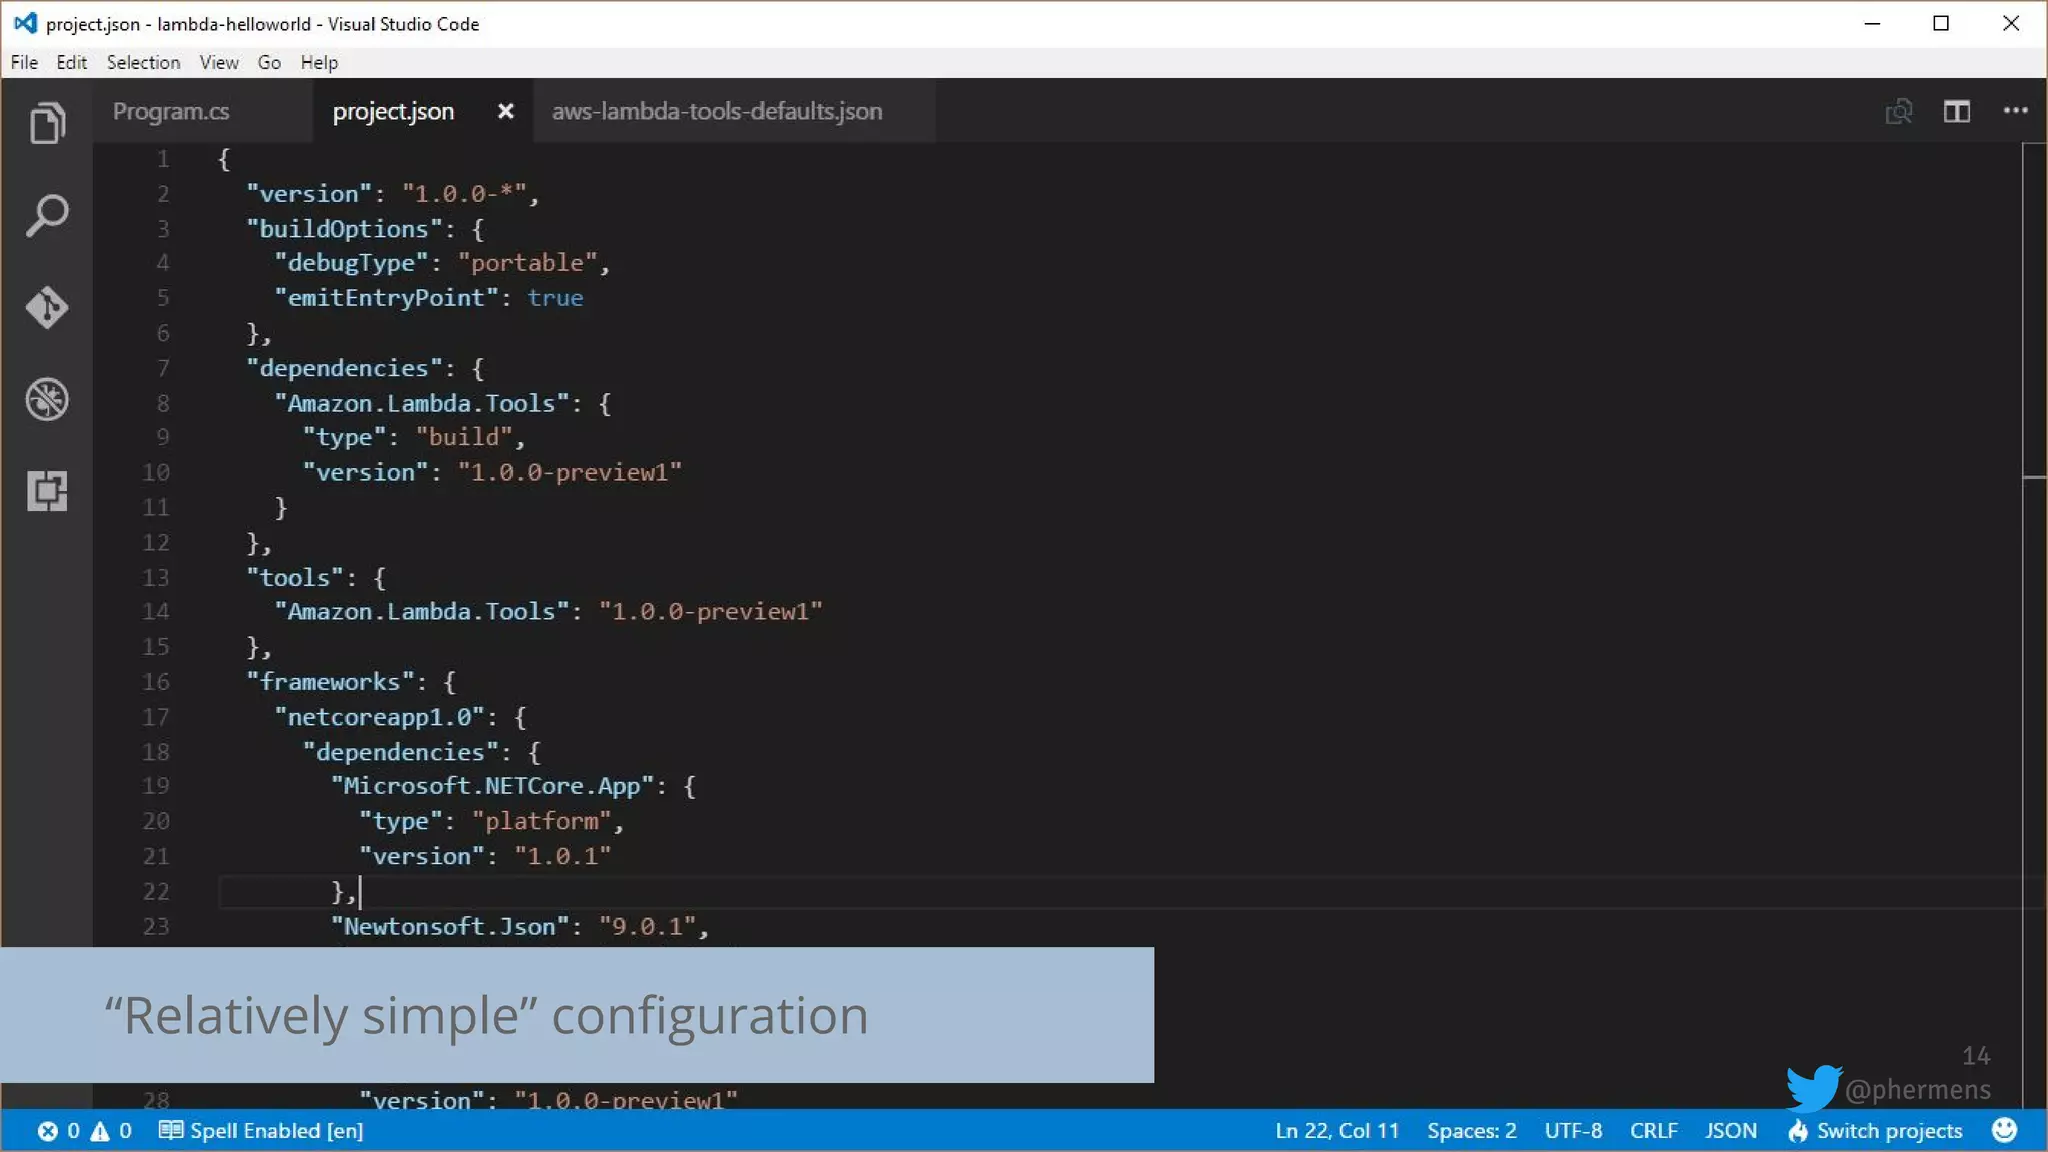Click the "1.0.1" version value on line 21

coord(562,857)
